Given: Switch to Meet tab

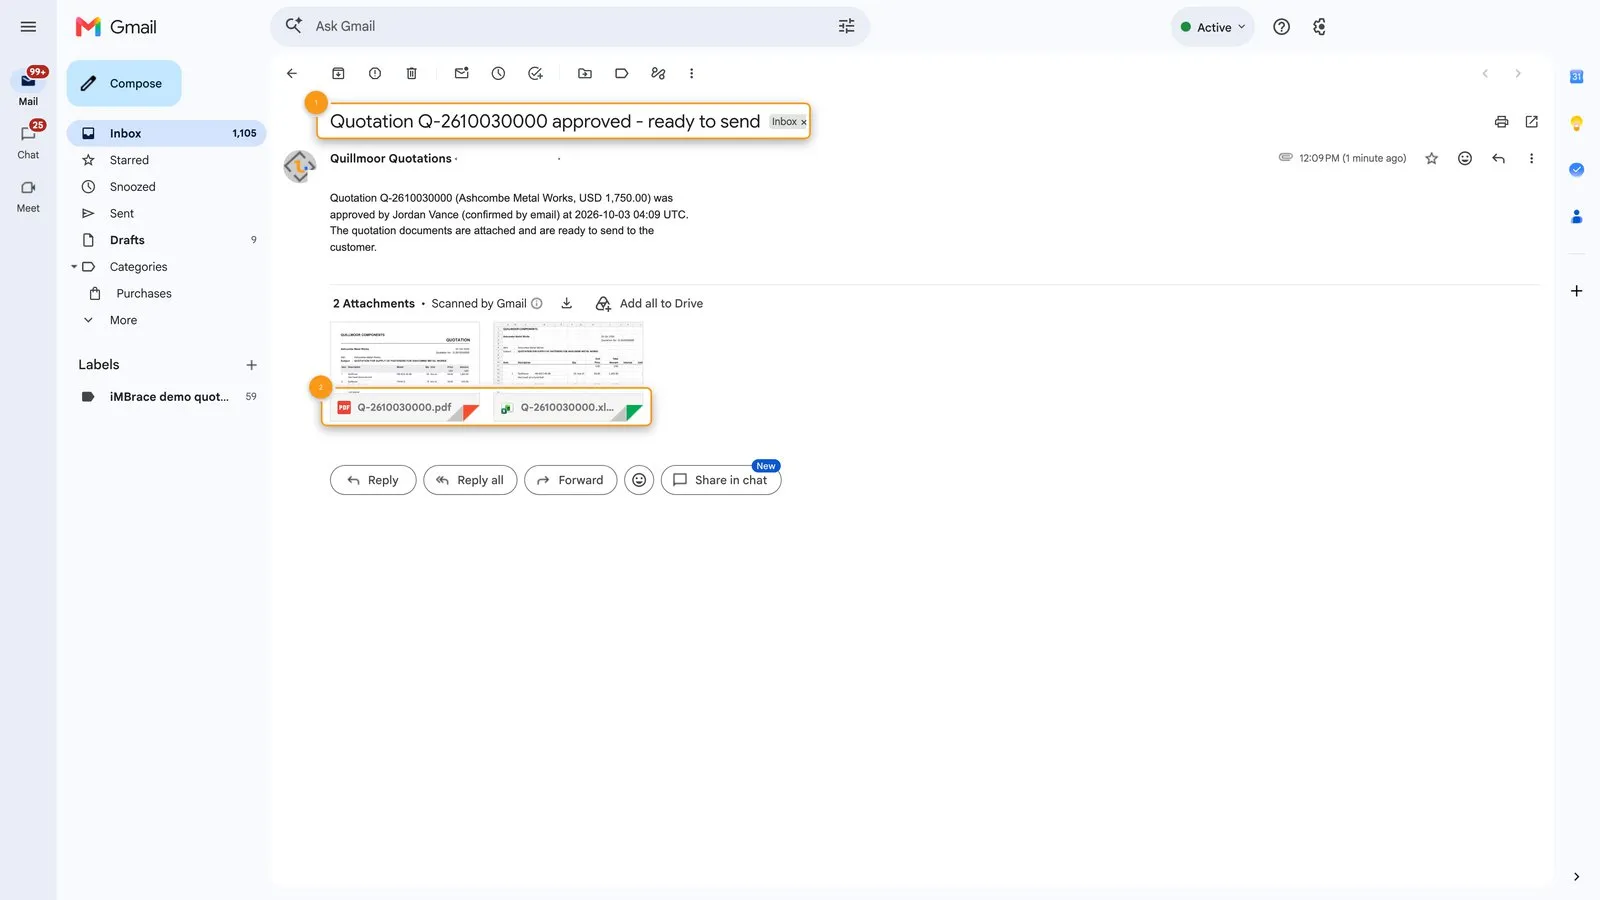Looking at the screenshot, I should [x=28, y=195].
